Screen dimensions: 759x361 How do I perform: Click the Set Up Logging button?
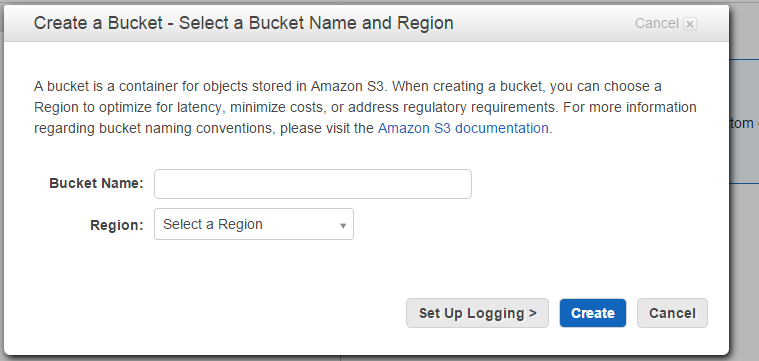point(477,313)
